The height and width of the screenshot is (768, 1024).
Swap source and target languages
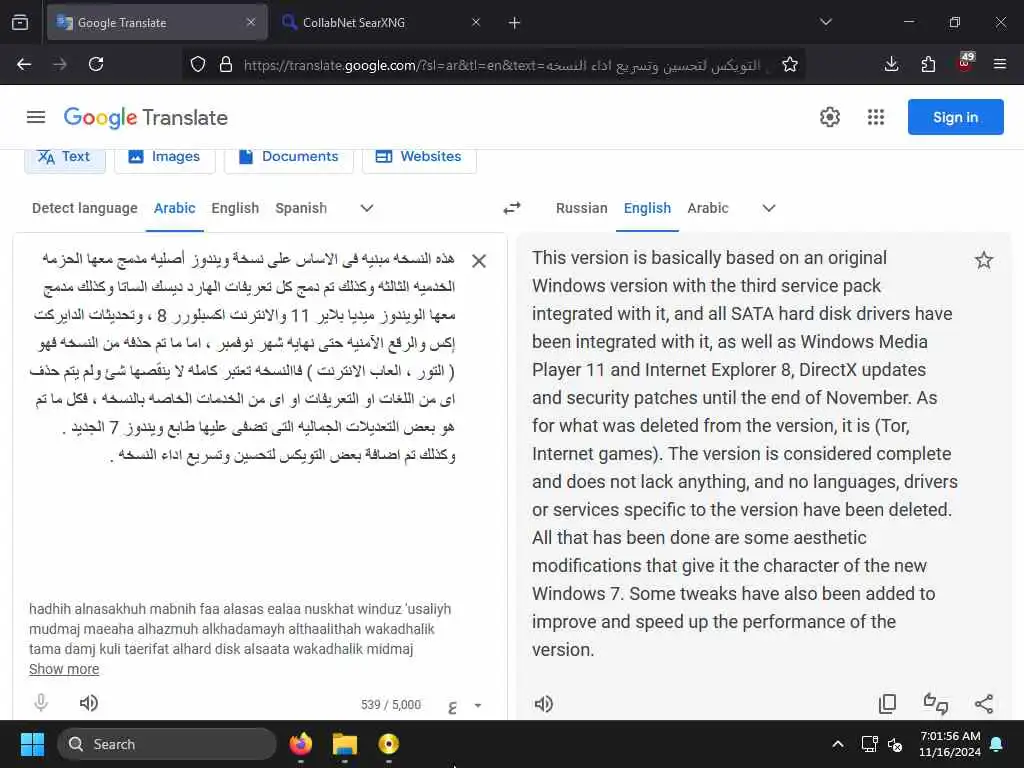coord(512,208)
